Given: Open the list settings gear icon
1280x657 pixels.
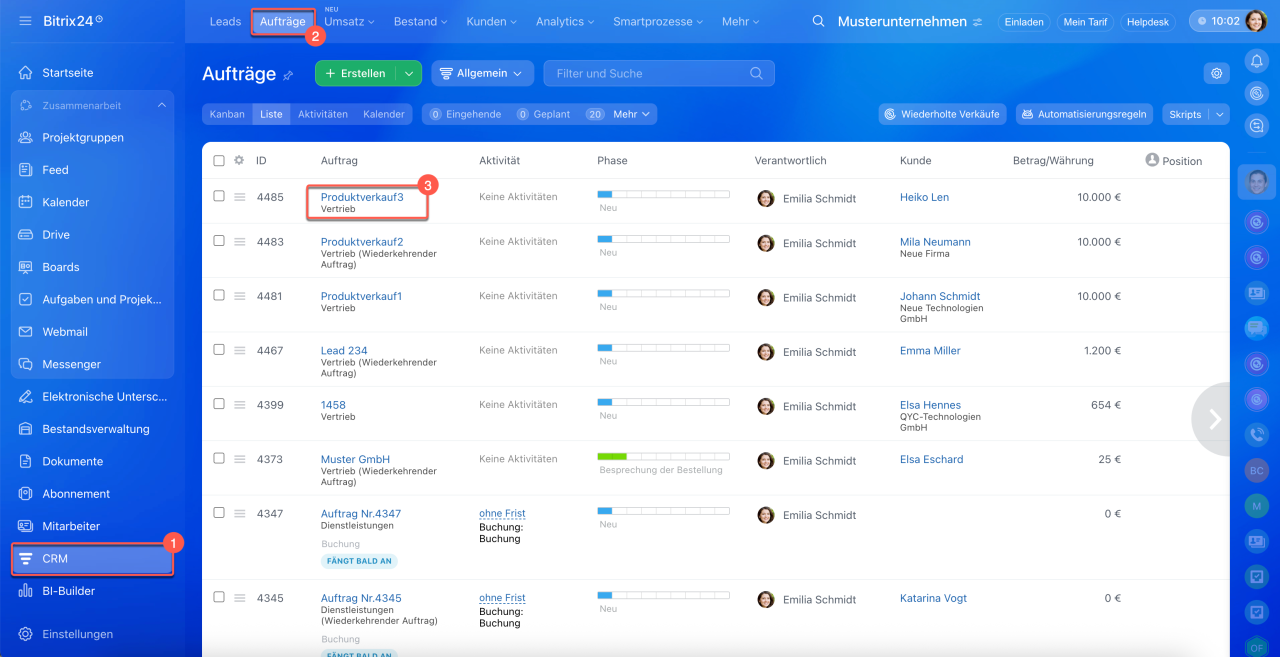Looking at the screenshot, I should pos(1216,73).
